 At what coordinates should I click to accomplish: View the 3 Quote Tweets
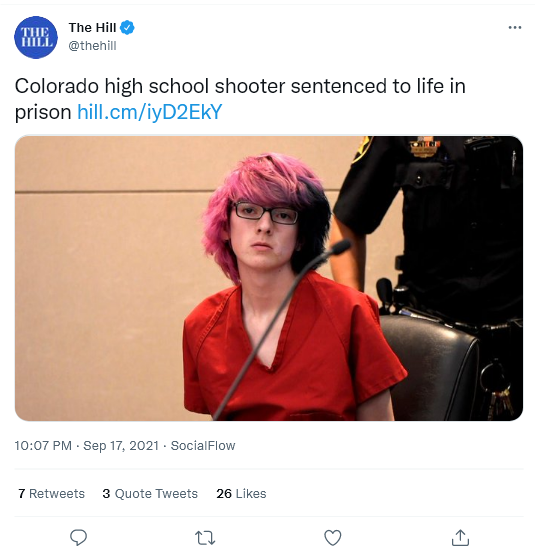coord(150,493)
